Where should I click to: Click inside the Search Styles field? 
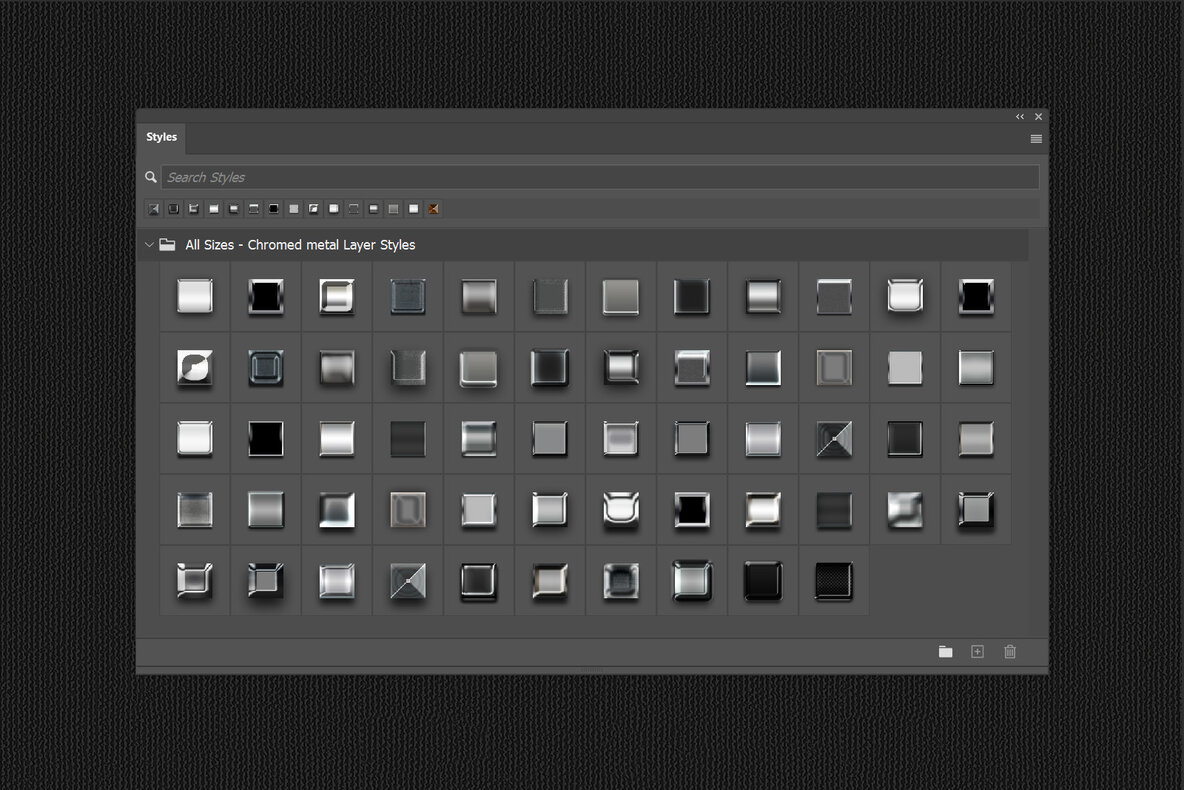pyautogui.click(x=400, y=177)
